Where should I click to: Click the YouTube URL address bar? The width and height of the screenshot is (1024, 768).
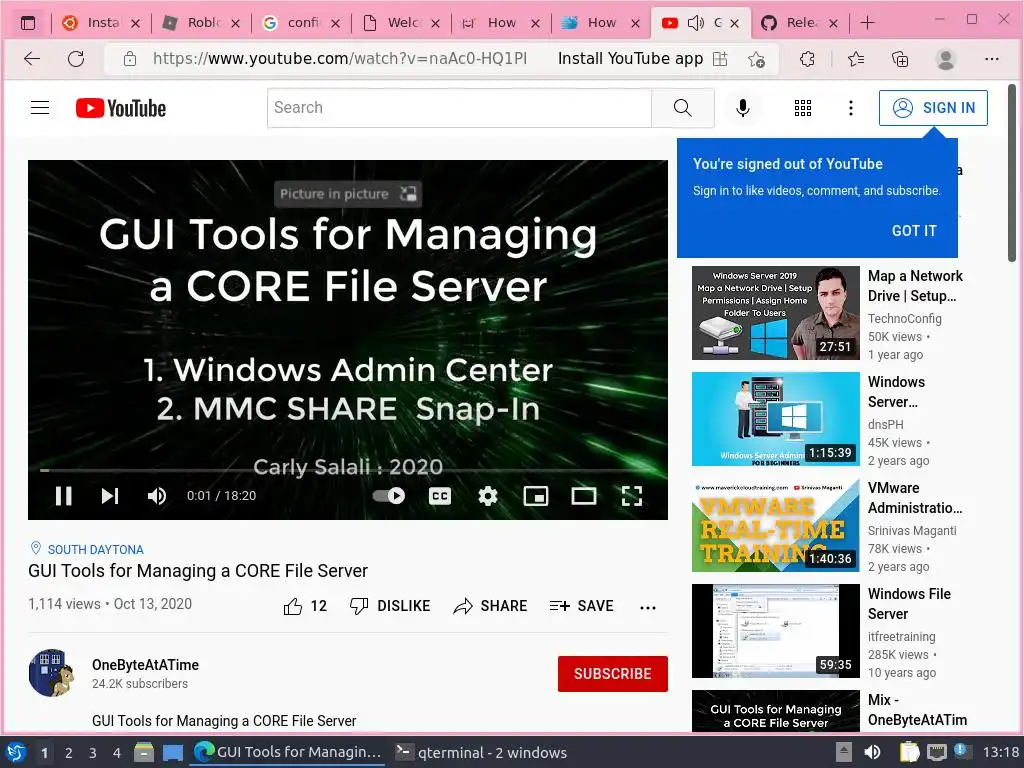(340, 59)
